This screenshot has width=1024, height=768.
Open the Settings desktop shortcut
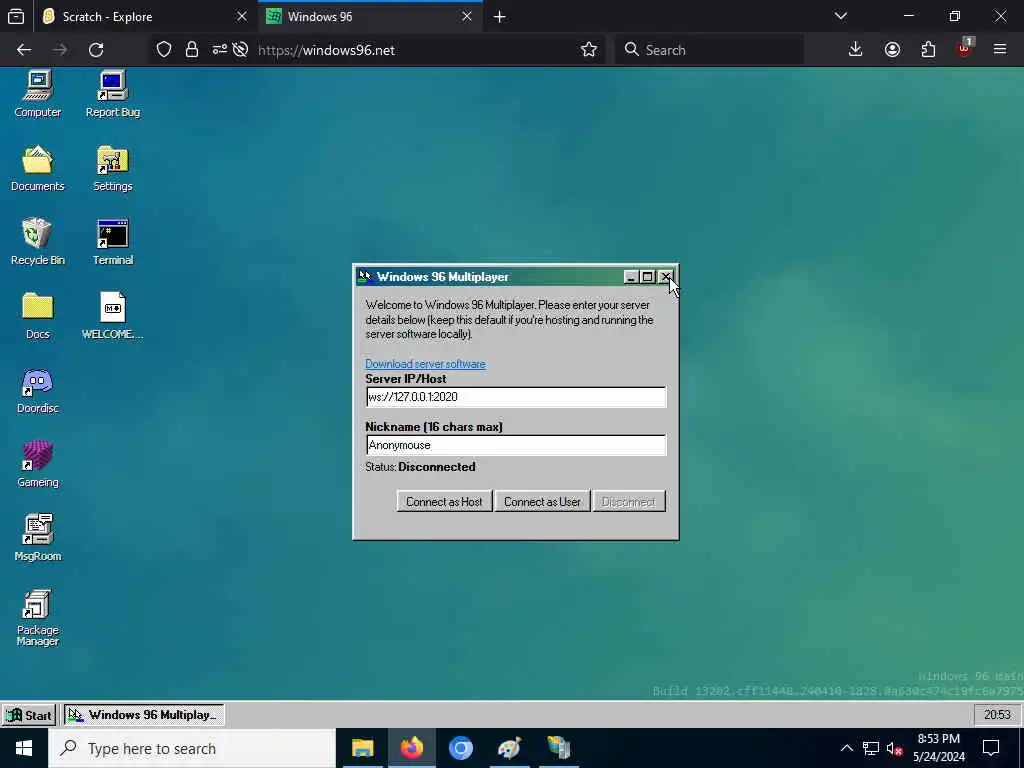[x=112, y=168]
